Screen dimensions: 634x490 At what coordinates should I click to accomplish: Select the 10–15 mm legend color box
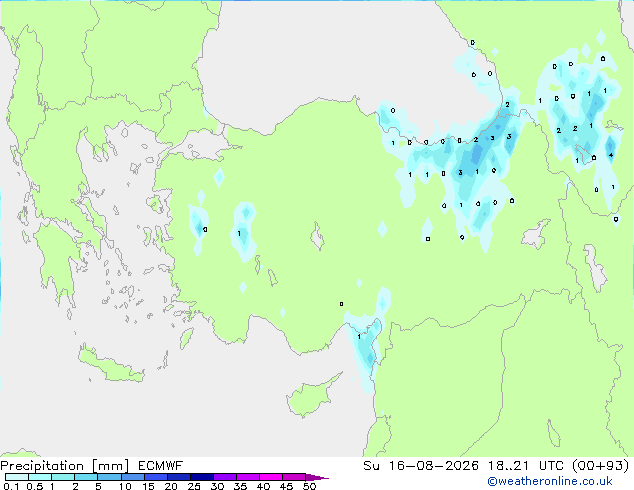tap(132, 477)
